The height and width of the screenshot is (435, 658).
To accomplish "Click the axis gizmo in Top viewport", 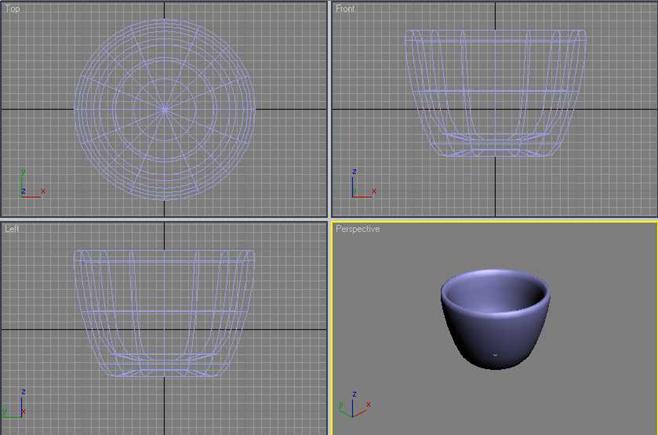I will pyautogui.click(x=27, y=185).
